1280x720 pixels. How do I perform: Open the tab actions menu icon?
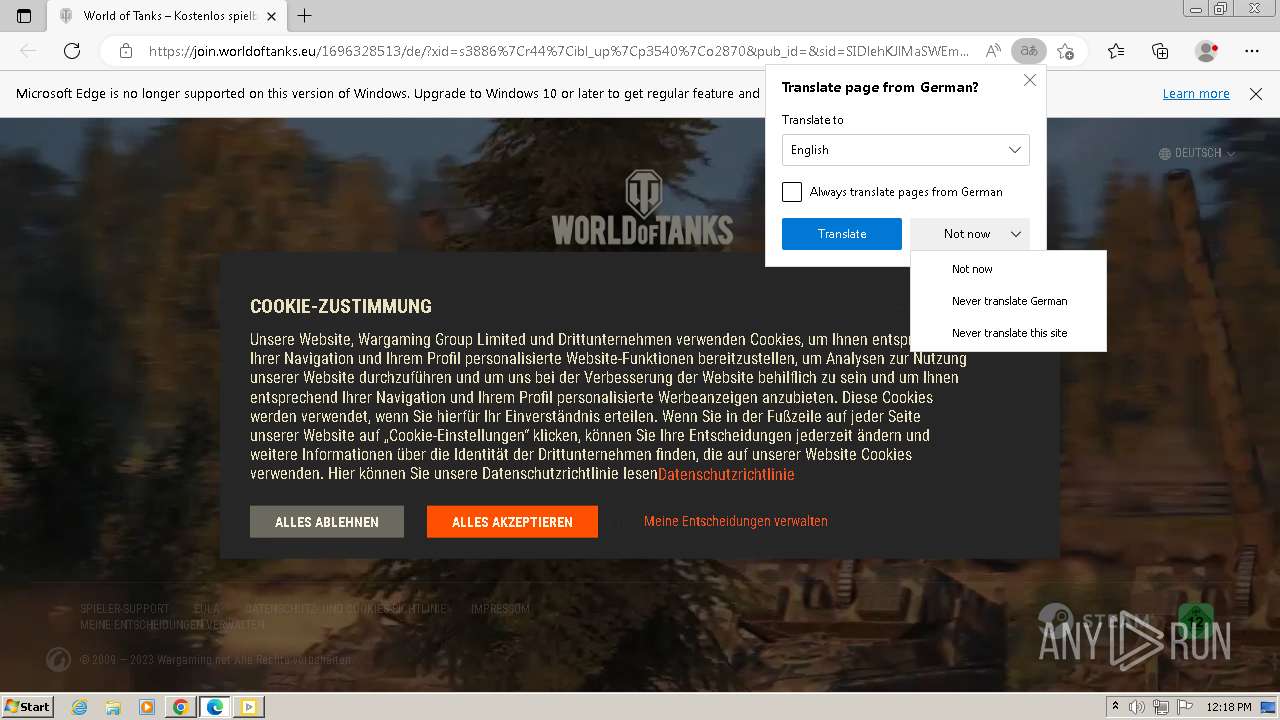click(24, 15)
